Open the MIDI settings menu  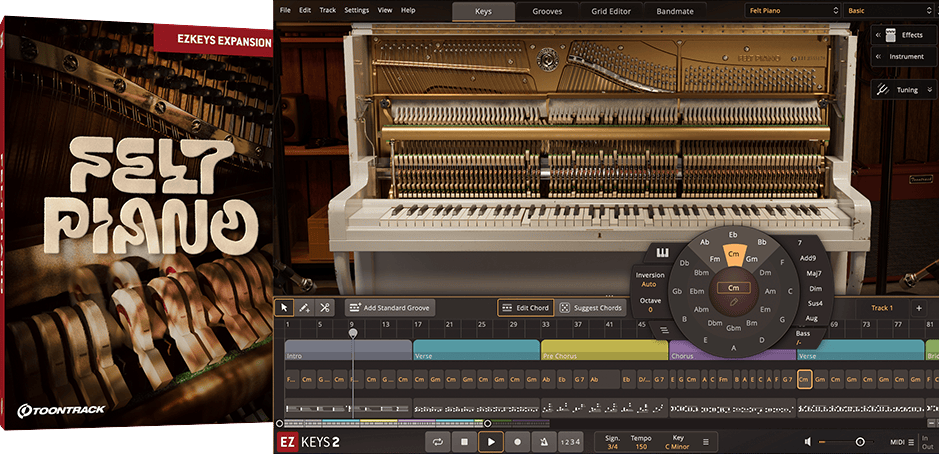point(902,442)
